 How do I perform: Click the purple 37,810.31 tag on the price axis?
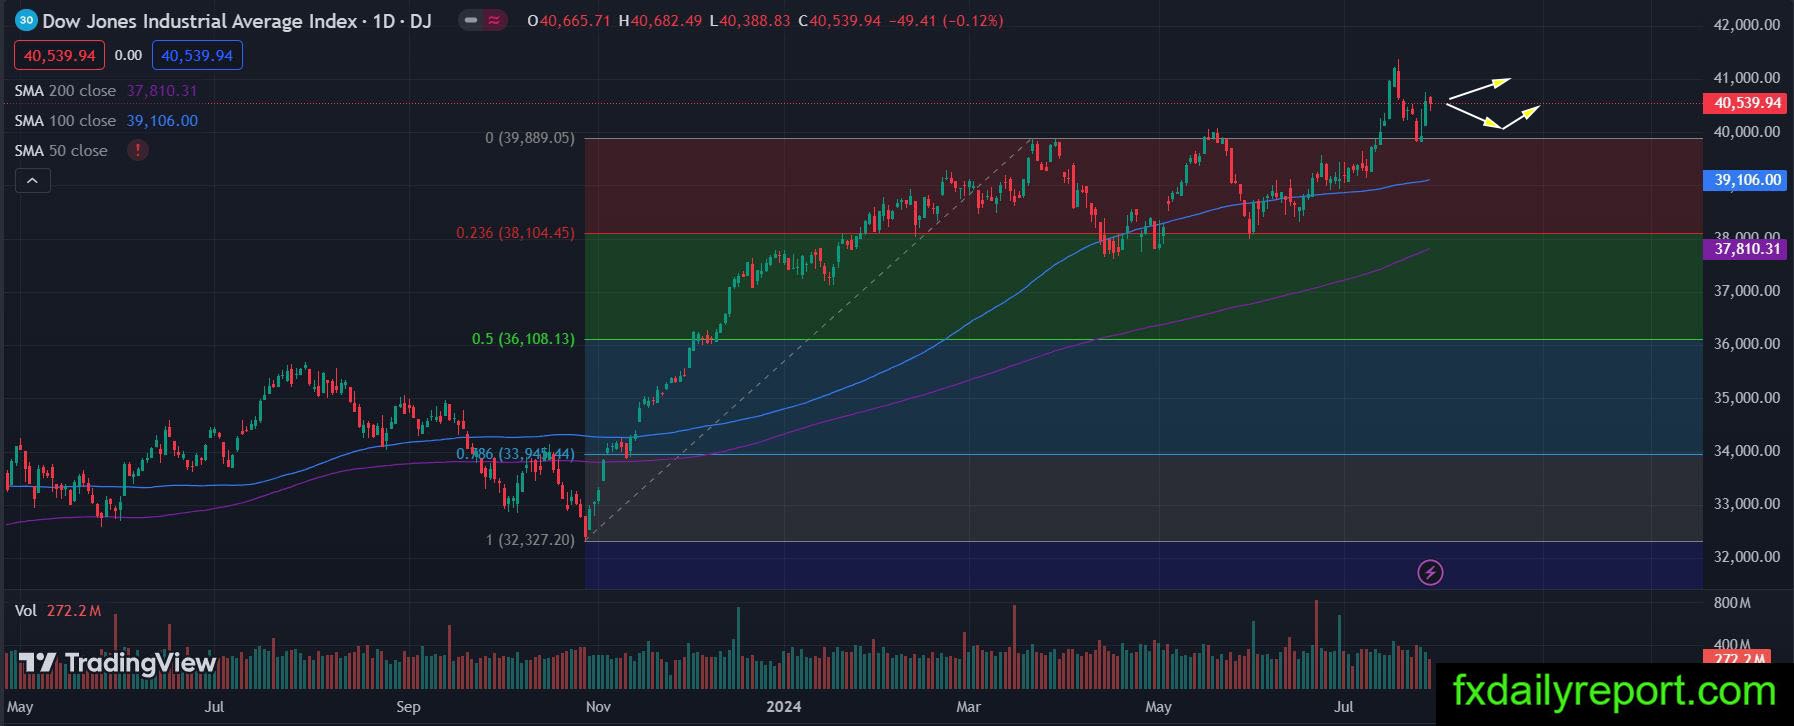(x=1744, y=248)
